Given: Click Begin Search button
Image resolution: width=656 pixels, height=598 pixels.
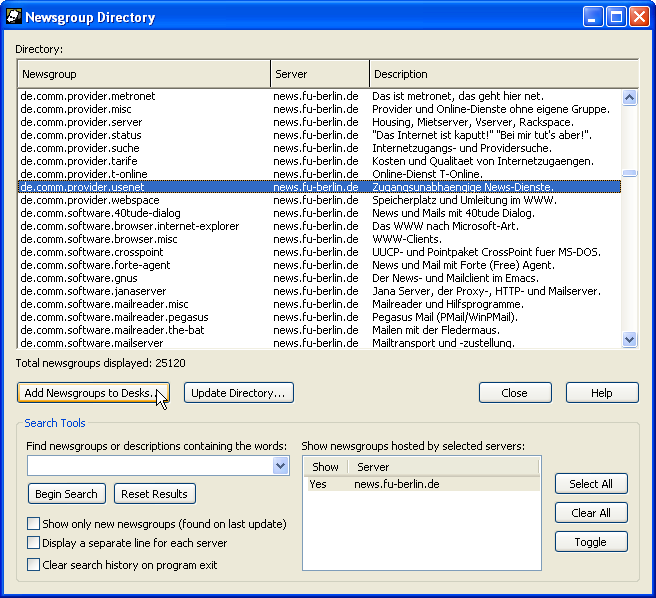Looking at the screenshot, I should click(x=66, y=494).
